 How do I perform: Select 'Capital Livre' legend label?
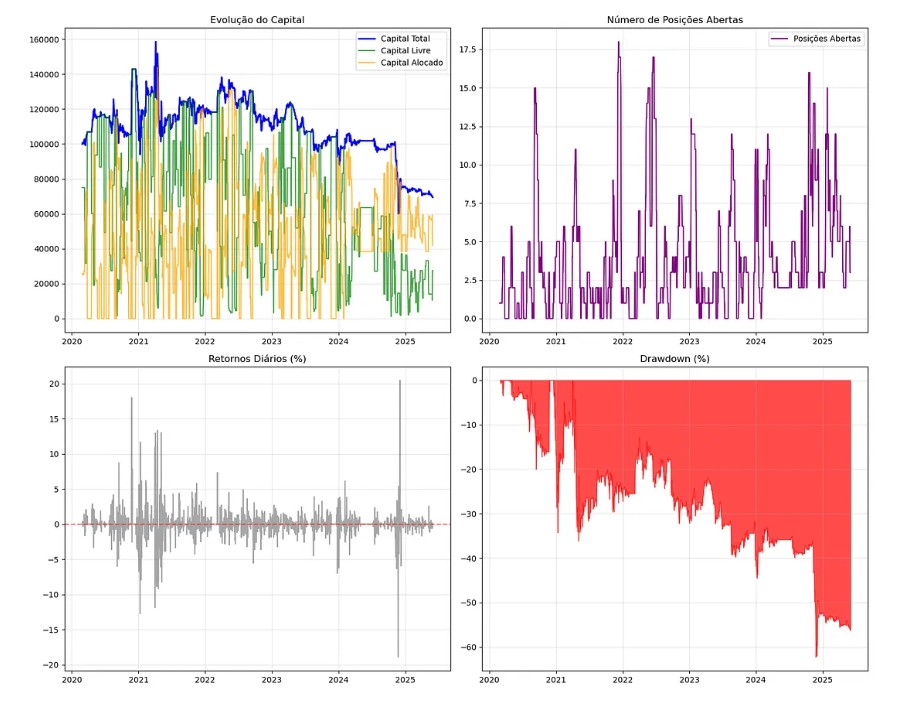405,50
